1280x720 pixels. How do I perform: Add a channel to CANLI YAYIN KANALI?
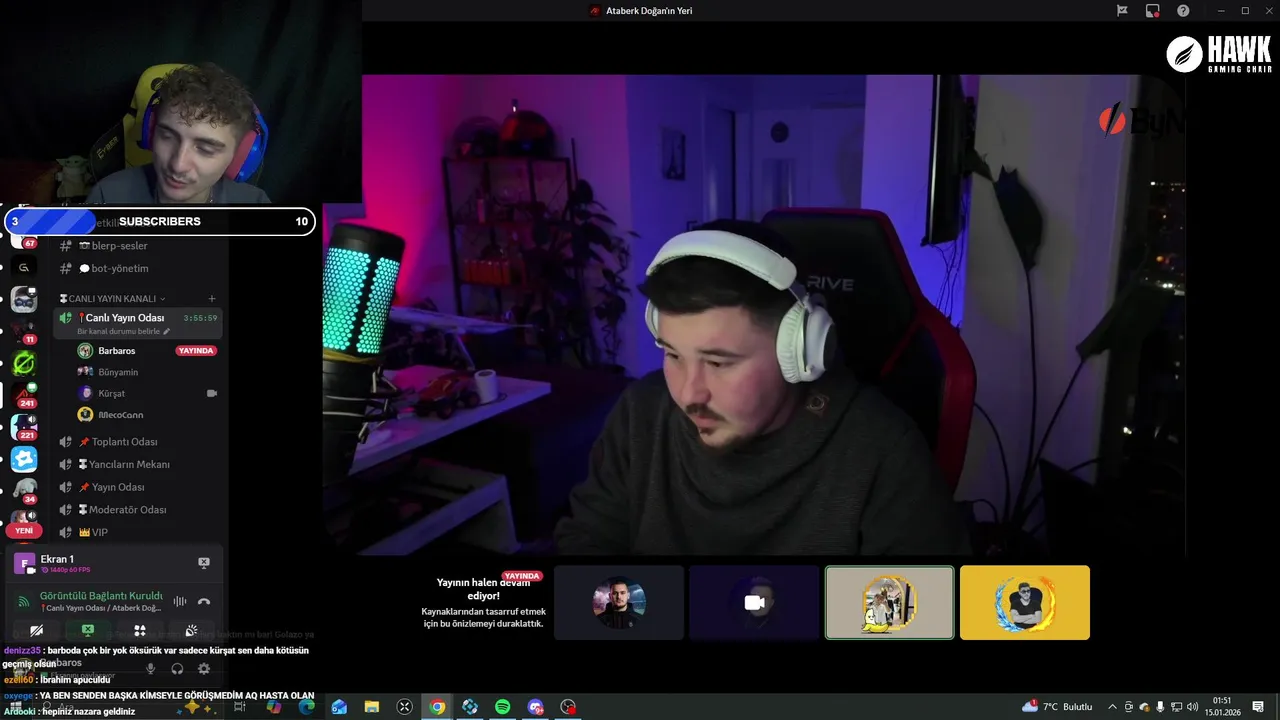[x=211, y=299]
